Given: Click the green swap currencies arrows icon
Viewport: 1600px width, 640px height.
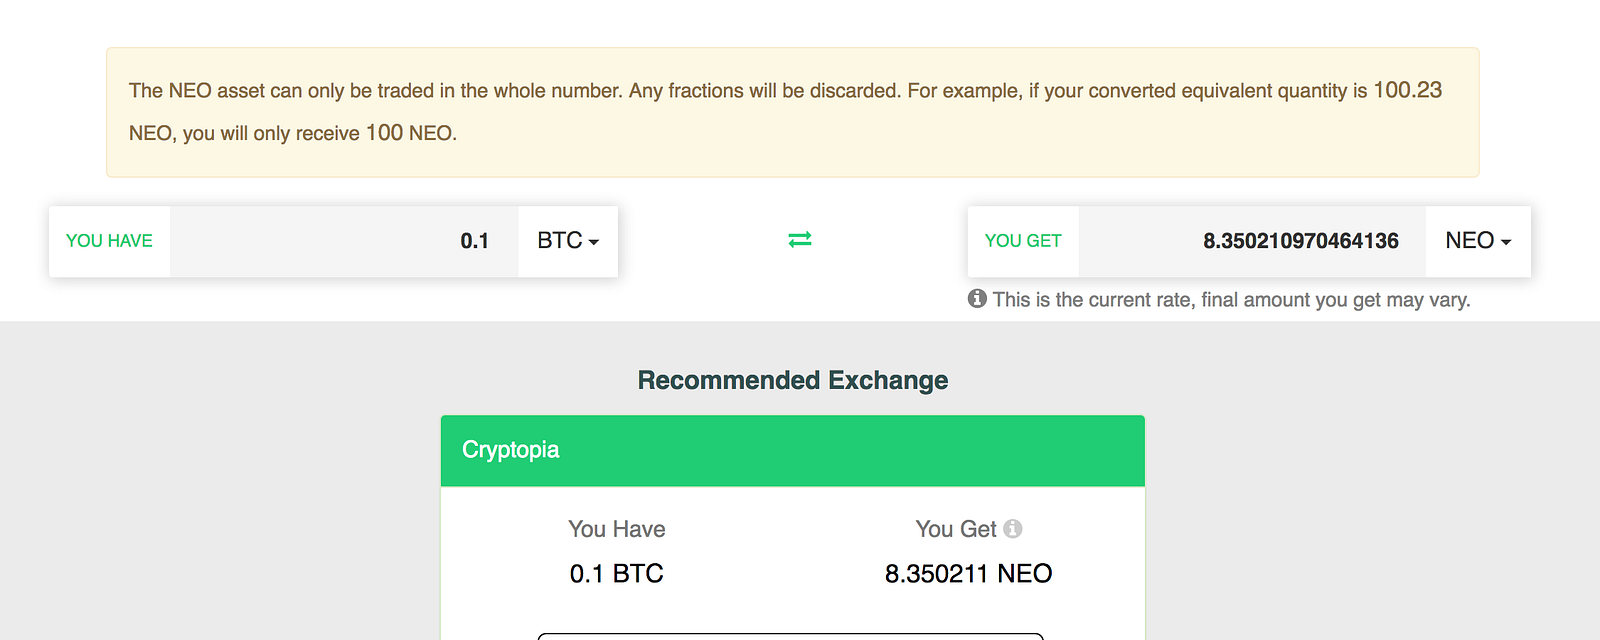Looking at the screenshot, I should [x=800, y=240].
